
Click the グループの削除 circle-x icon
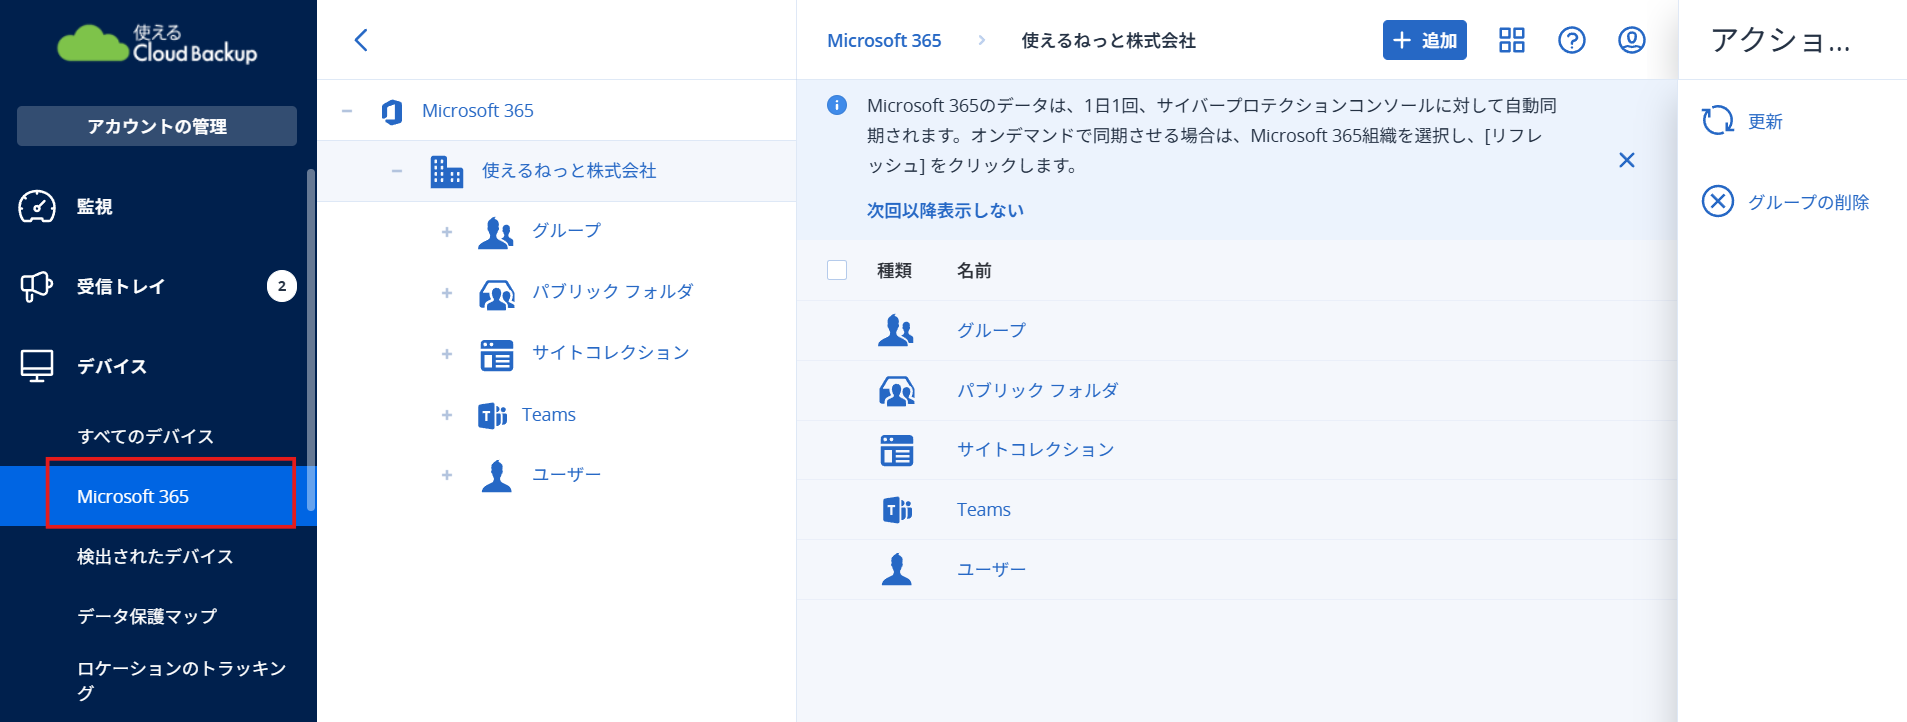1718,201
